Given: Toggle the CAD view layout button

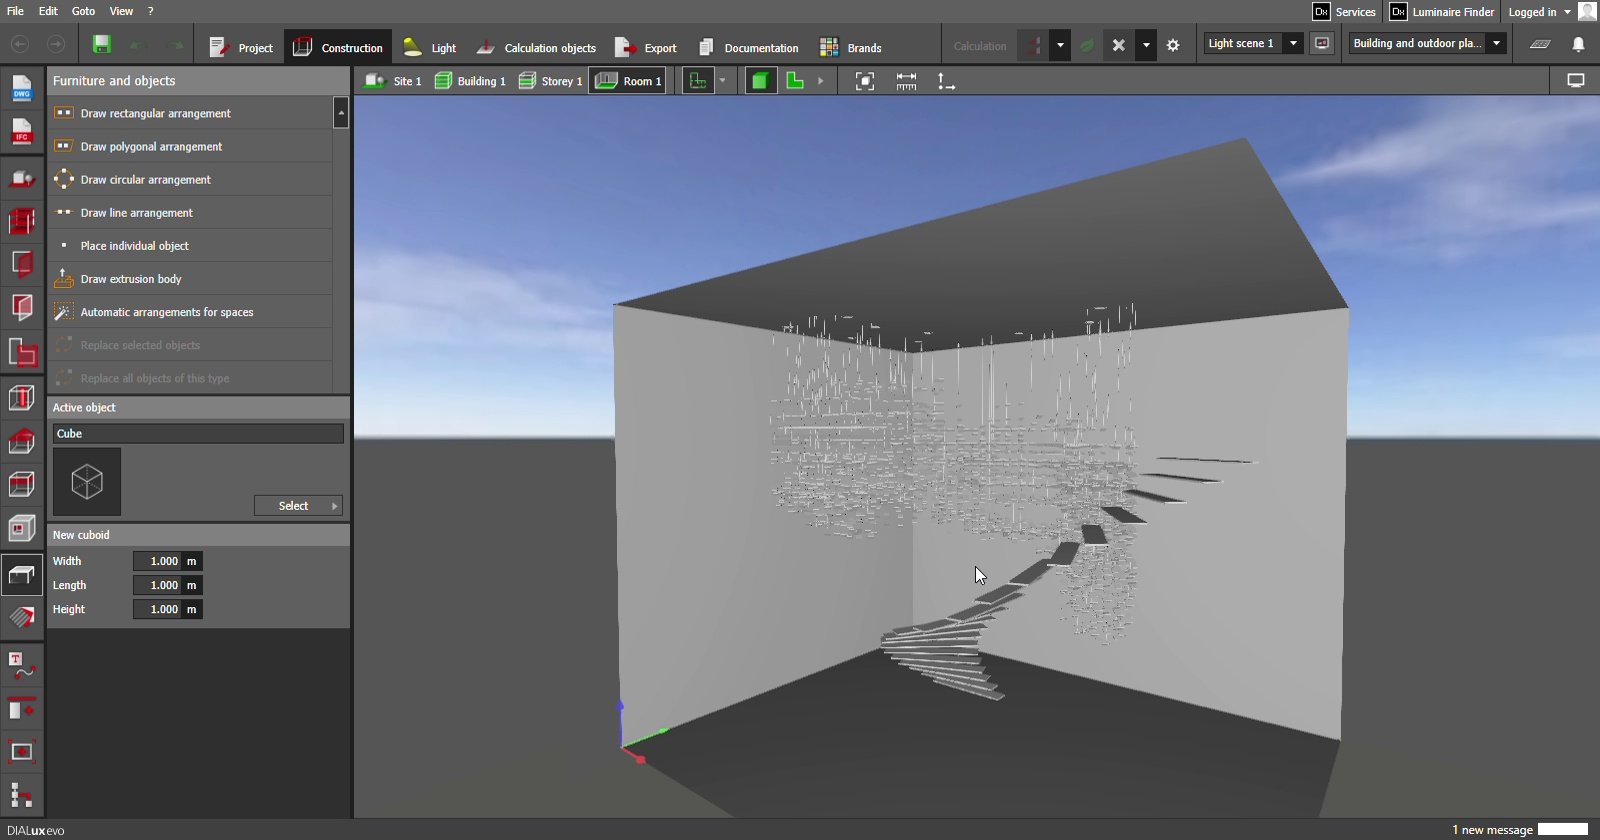Looking at the screenshot, I should (x=698, y=81).
